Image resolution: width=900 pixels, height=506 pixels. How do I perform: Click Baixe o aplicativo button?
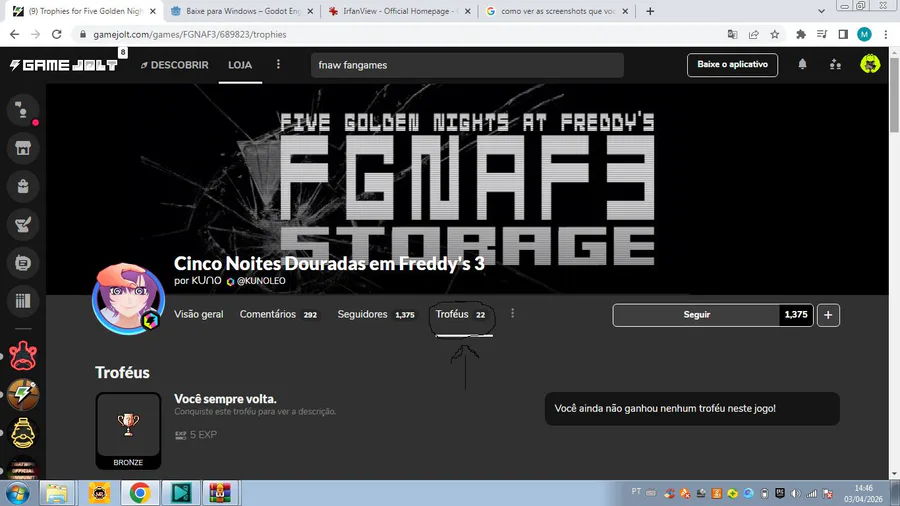pos(732,64)
